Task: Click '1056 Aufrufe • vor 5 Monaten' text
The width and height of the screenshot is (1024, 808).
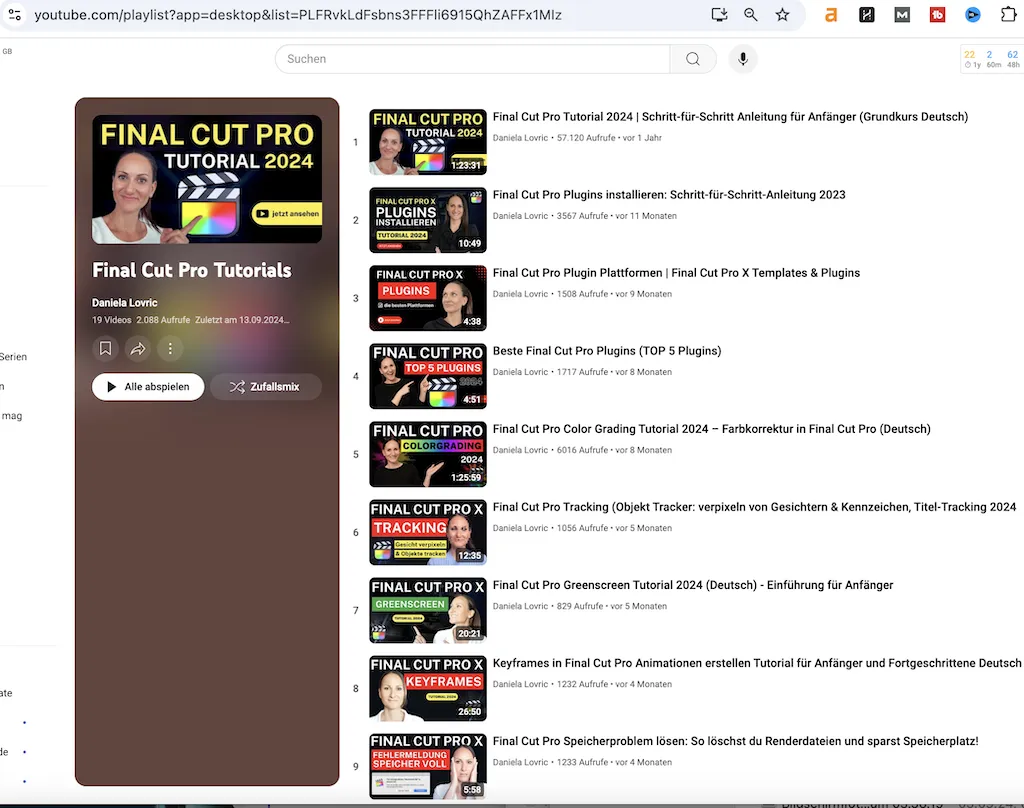Action: click(615, 528)
